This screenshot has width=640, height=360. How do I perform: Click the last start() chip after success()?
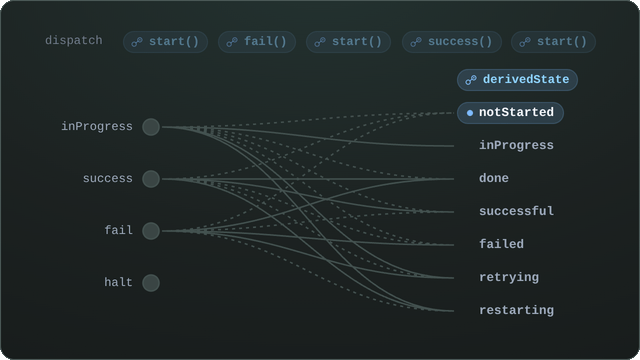pyautogui.click(x=553, y=42)
